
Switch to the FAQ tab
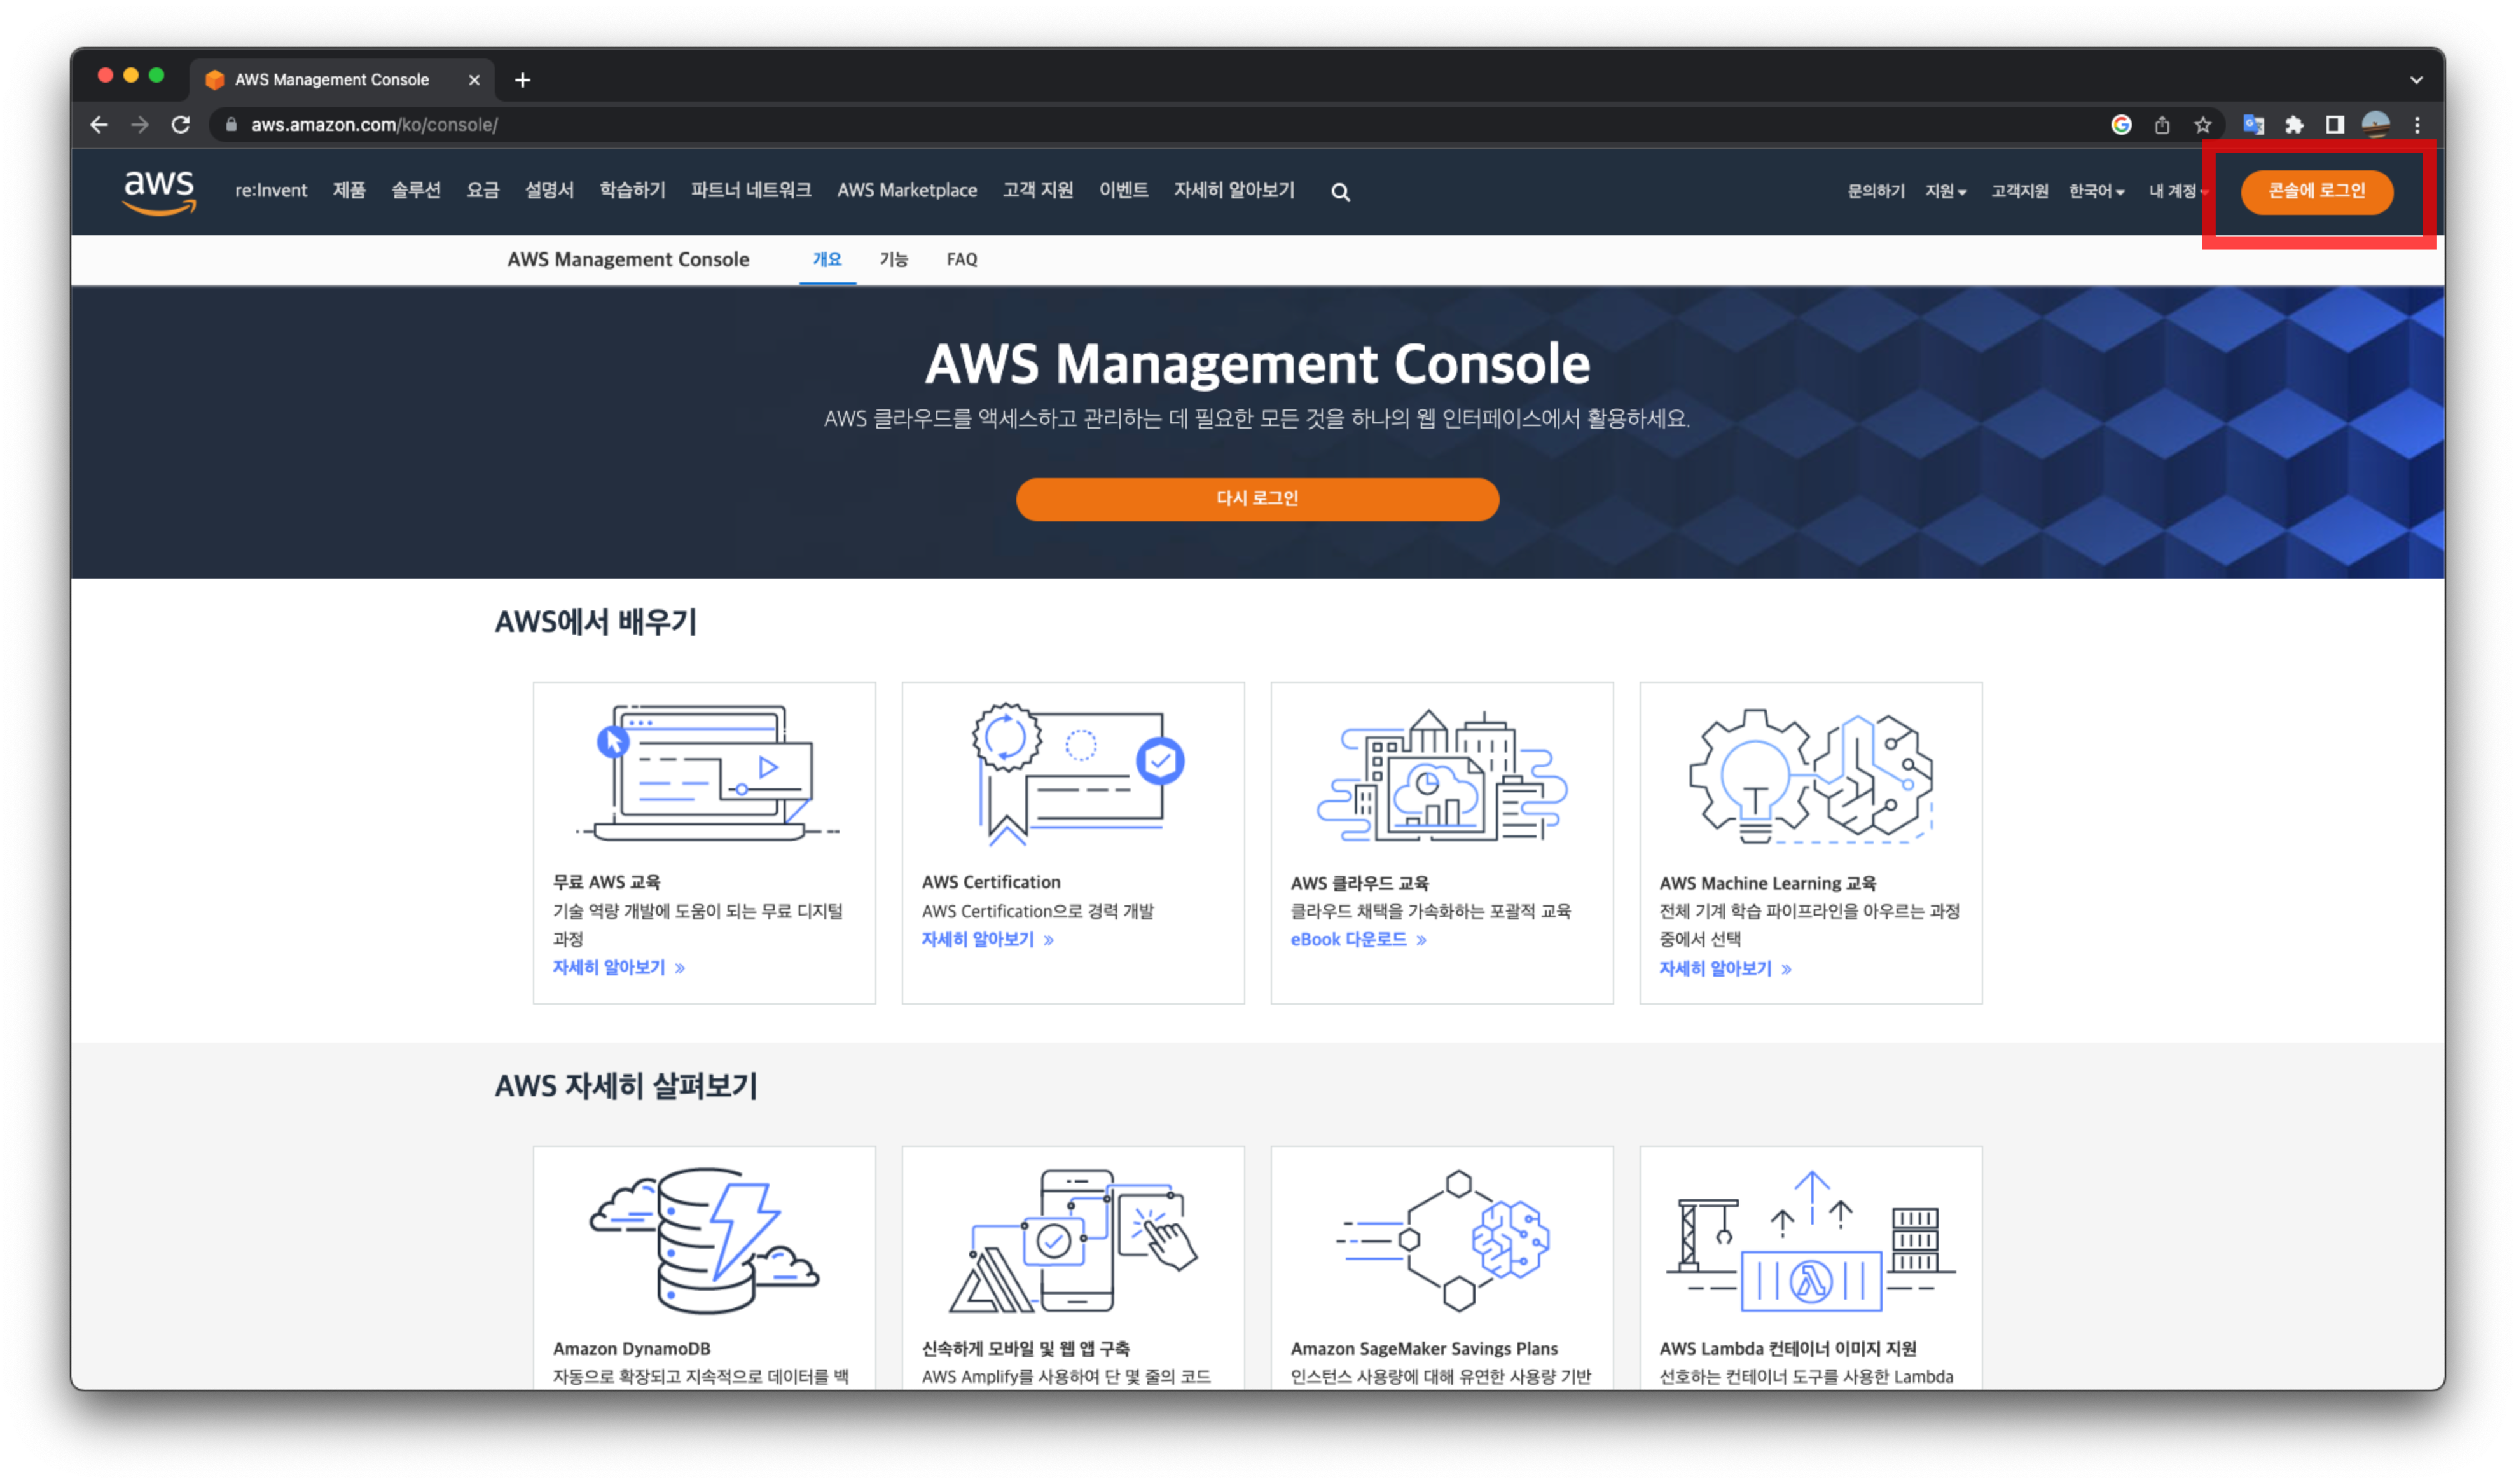pyautogui.click(x=961, y=259)
